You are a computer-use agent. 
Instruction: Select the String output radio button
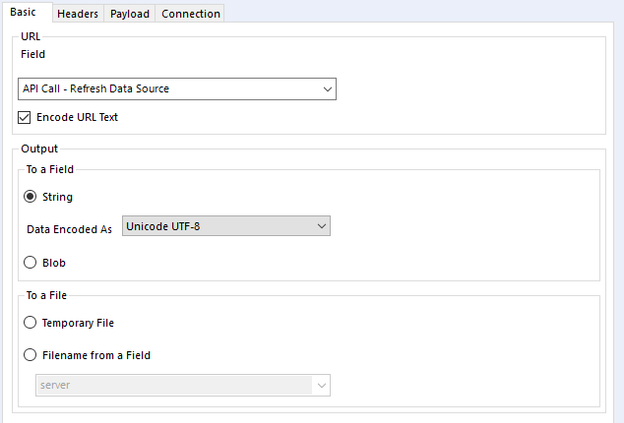(x=30, y=197)
